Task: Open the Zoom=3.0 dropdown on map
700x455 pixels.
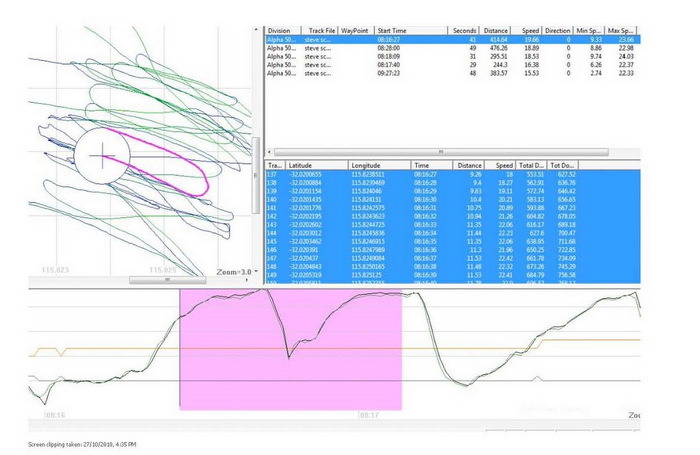Action: point(237,271)
